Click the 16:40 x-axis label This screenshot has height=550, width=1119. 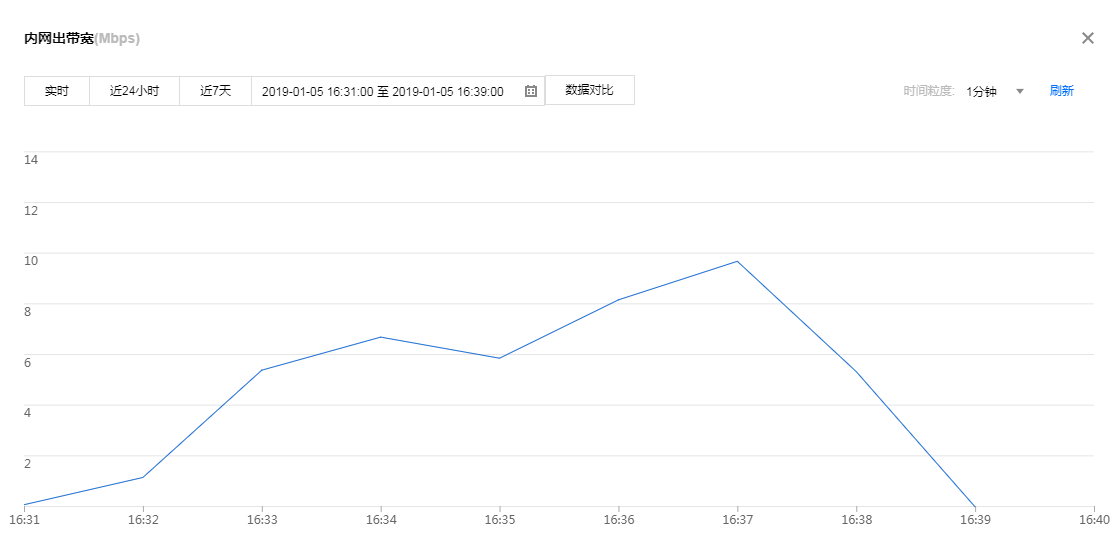click(1093, 521)
